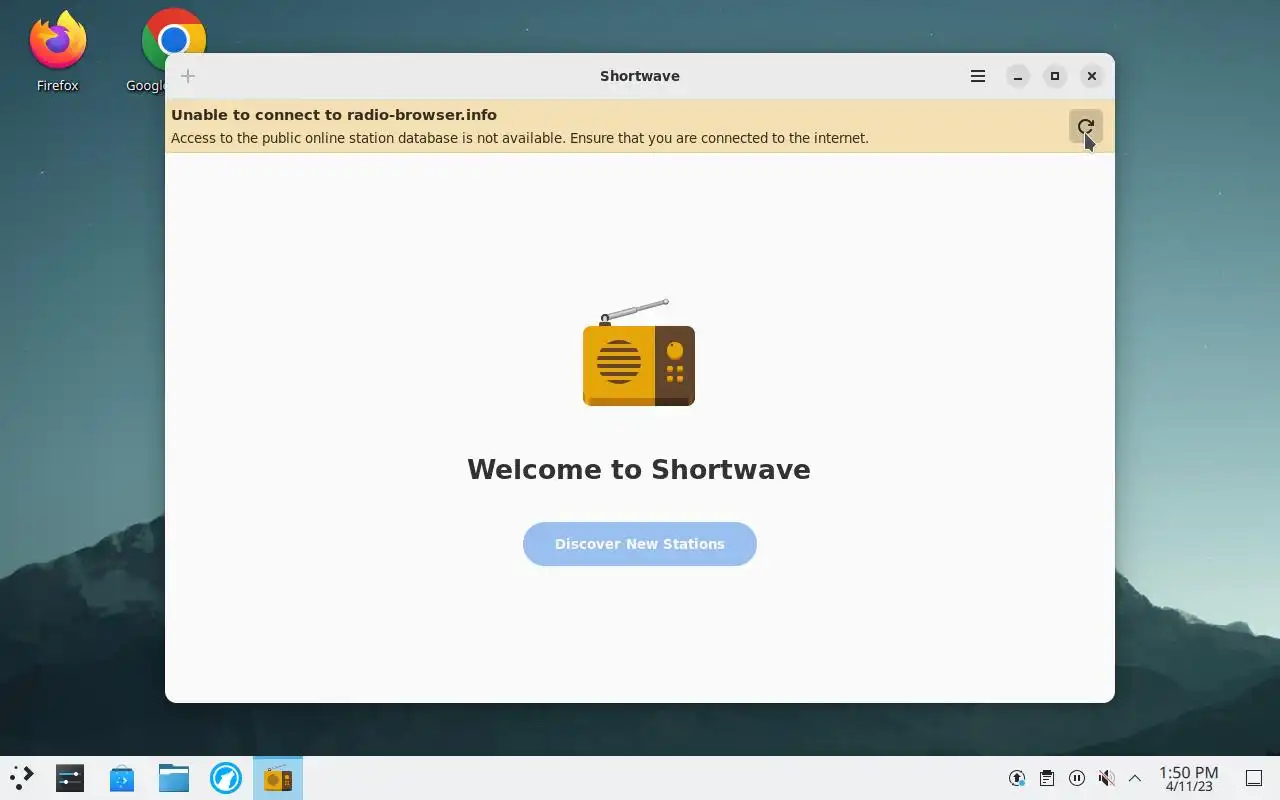Open the muted audio volume tray icon
This screenshot has height=800, width=1280.
coord(1106,778)
